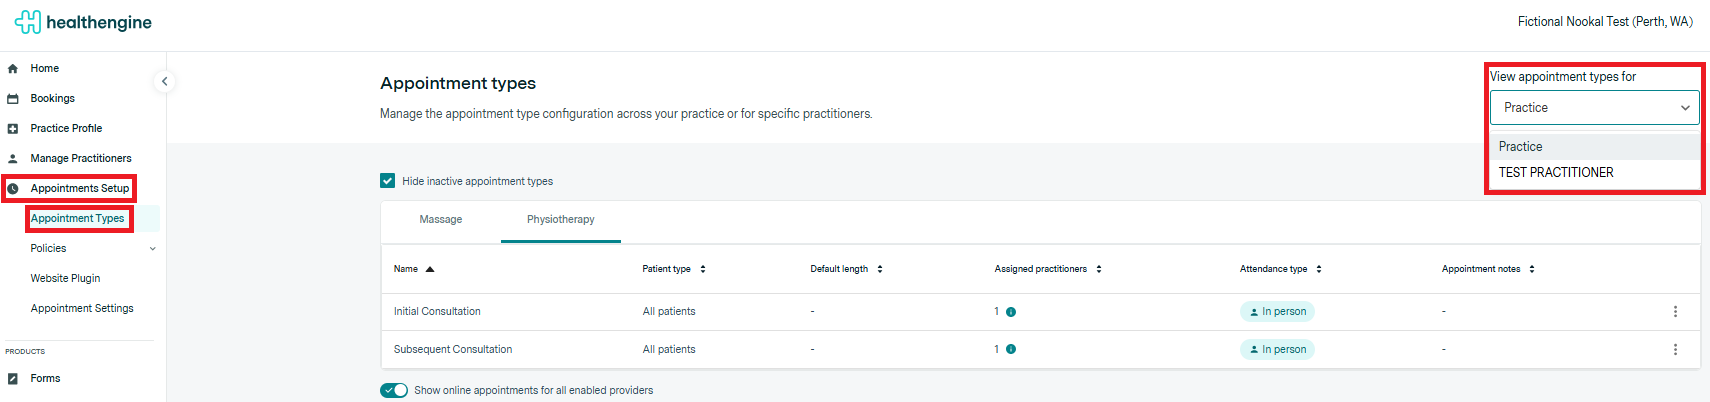Screen dimensions: 1710x402
Task: Switch to the Physiotherapy tab
Action: 560,220
